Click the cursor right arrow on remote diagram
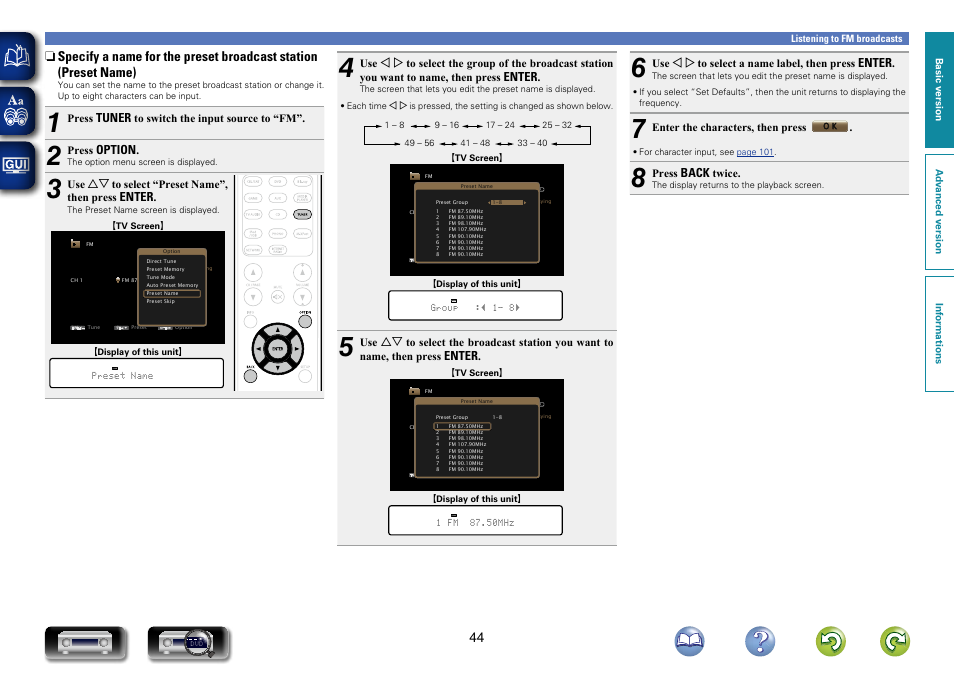The width and height of the screenshot is (954, 675). click(x=296, y=349)
